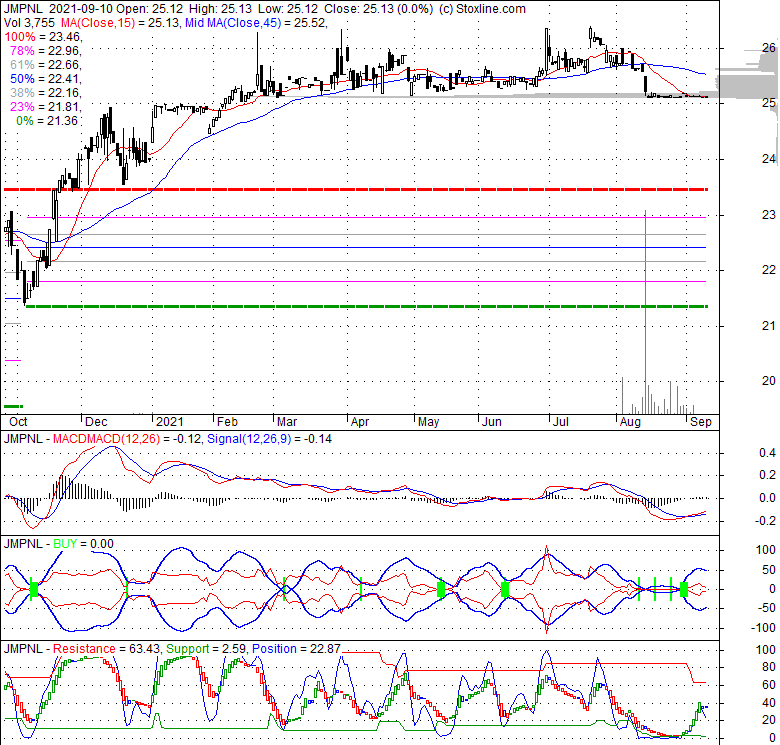Click the '23% = 21.81' Fibonacci label
This screenshot has height=745, width=780.
click(45, 106)
